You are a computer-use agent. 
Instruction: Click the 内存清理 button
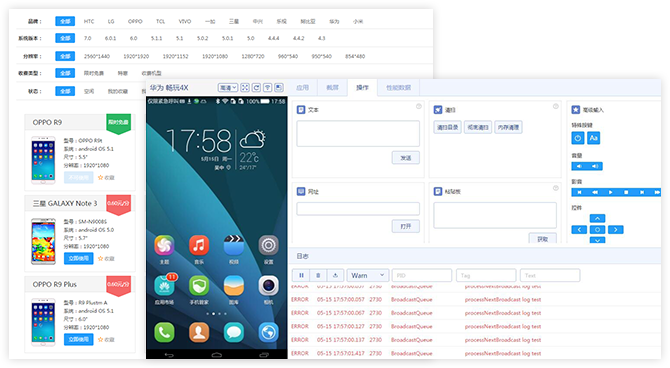[x=508, y=127]
